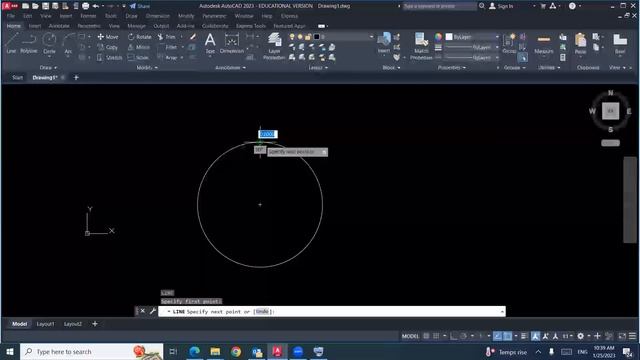The height and width of the screenshot is (360, 640).
Task: Open the Dimension menu
Action: tap(158, 16)
